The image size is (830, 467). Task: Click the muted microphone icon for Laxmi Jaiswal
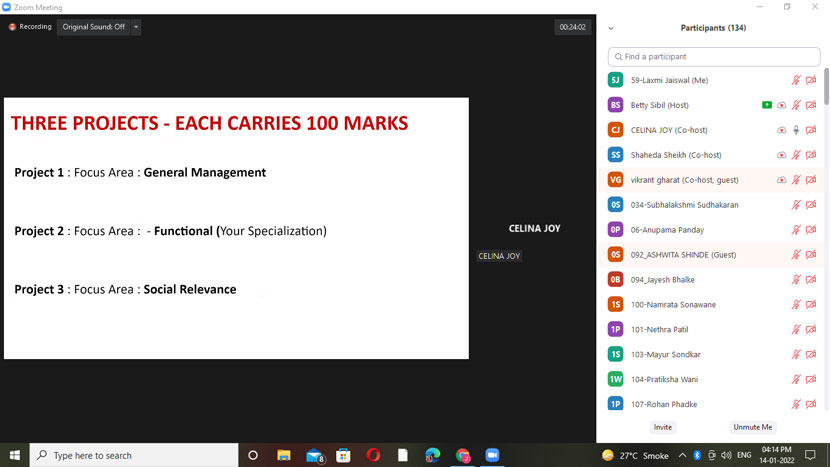click(x=796, y=80)
